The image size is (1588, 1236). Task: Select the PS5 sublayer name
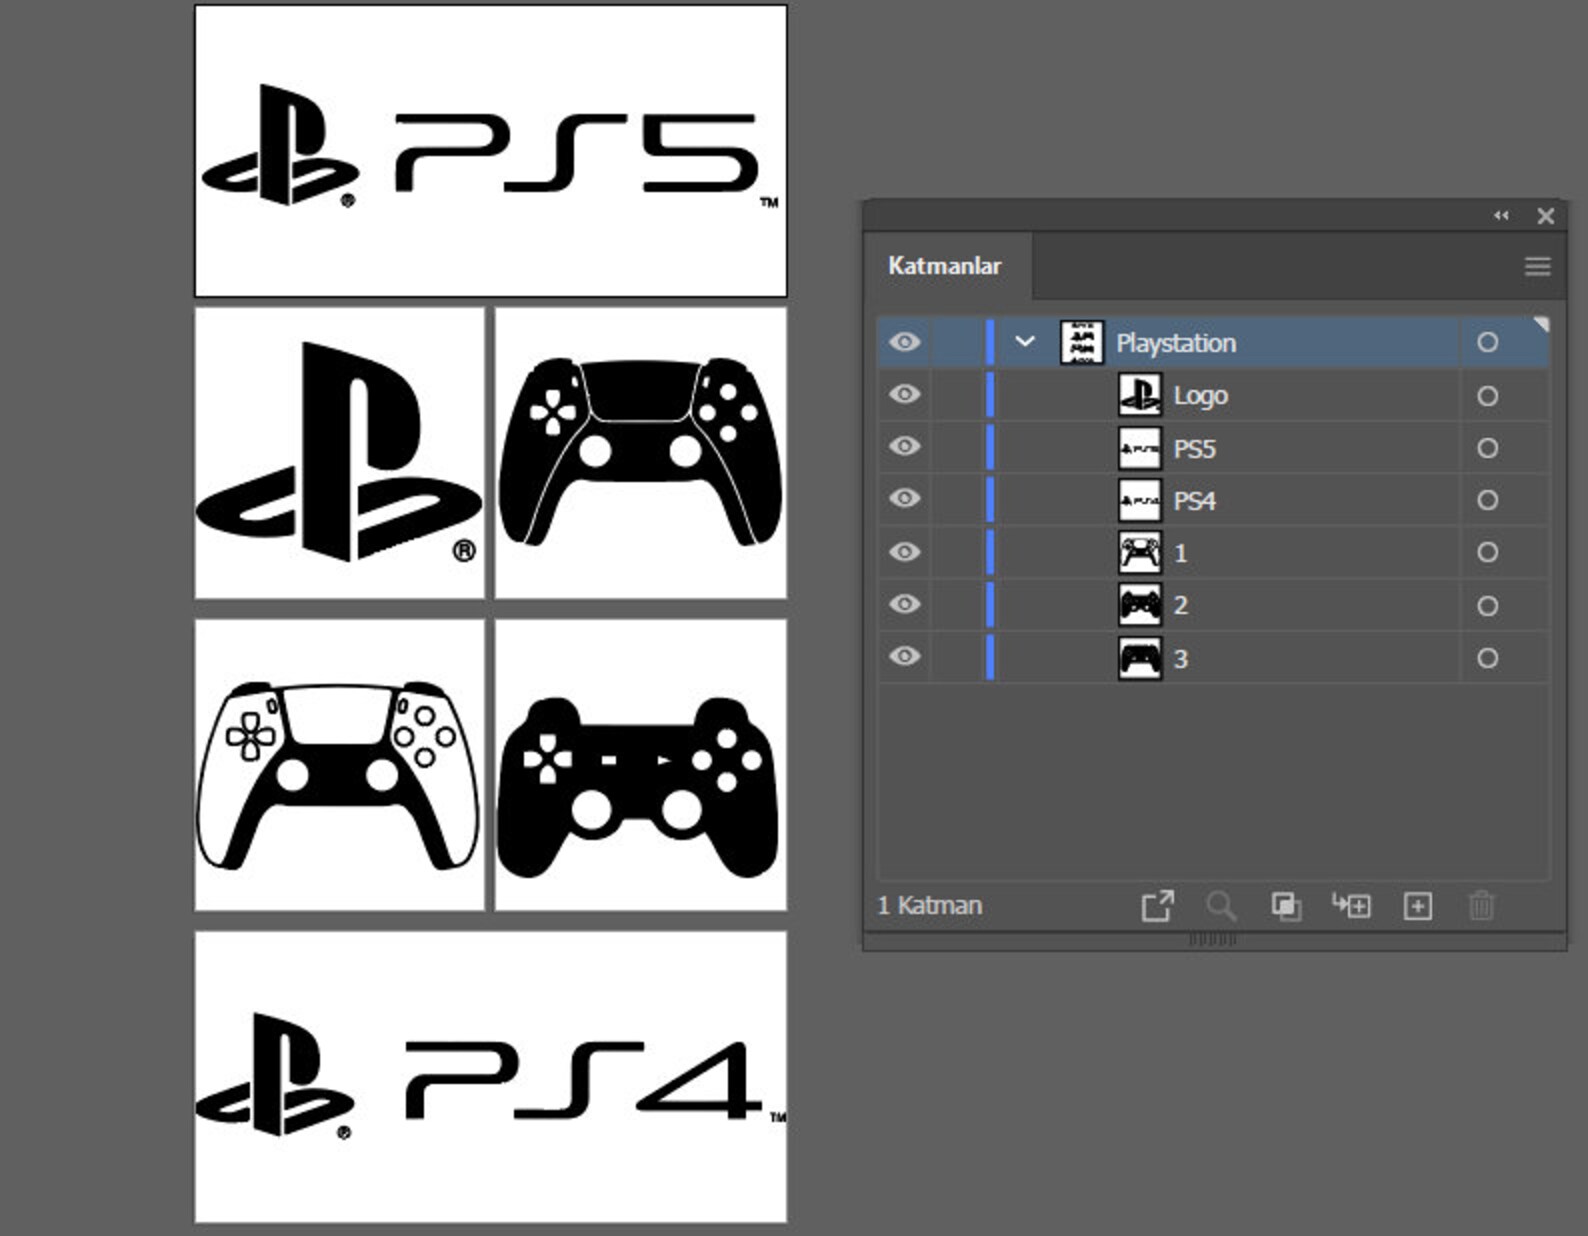click(x=1194, y=449)
